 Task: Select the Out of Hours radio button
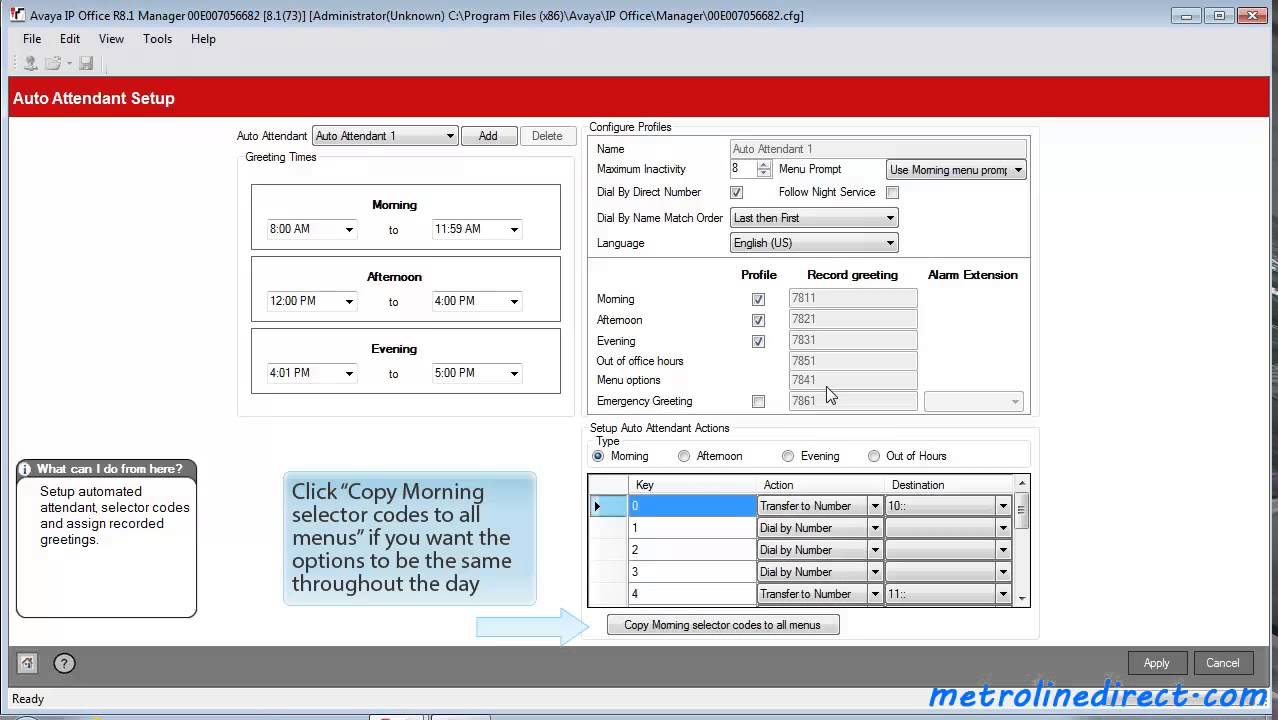click(874, 456)
